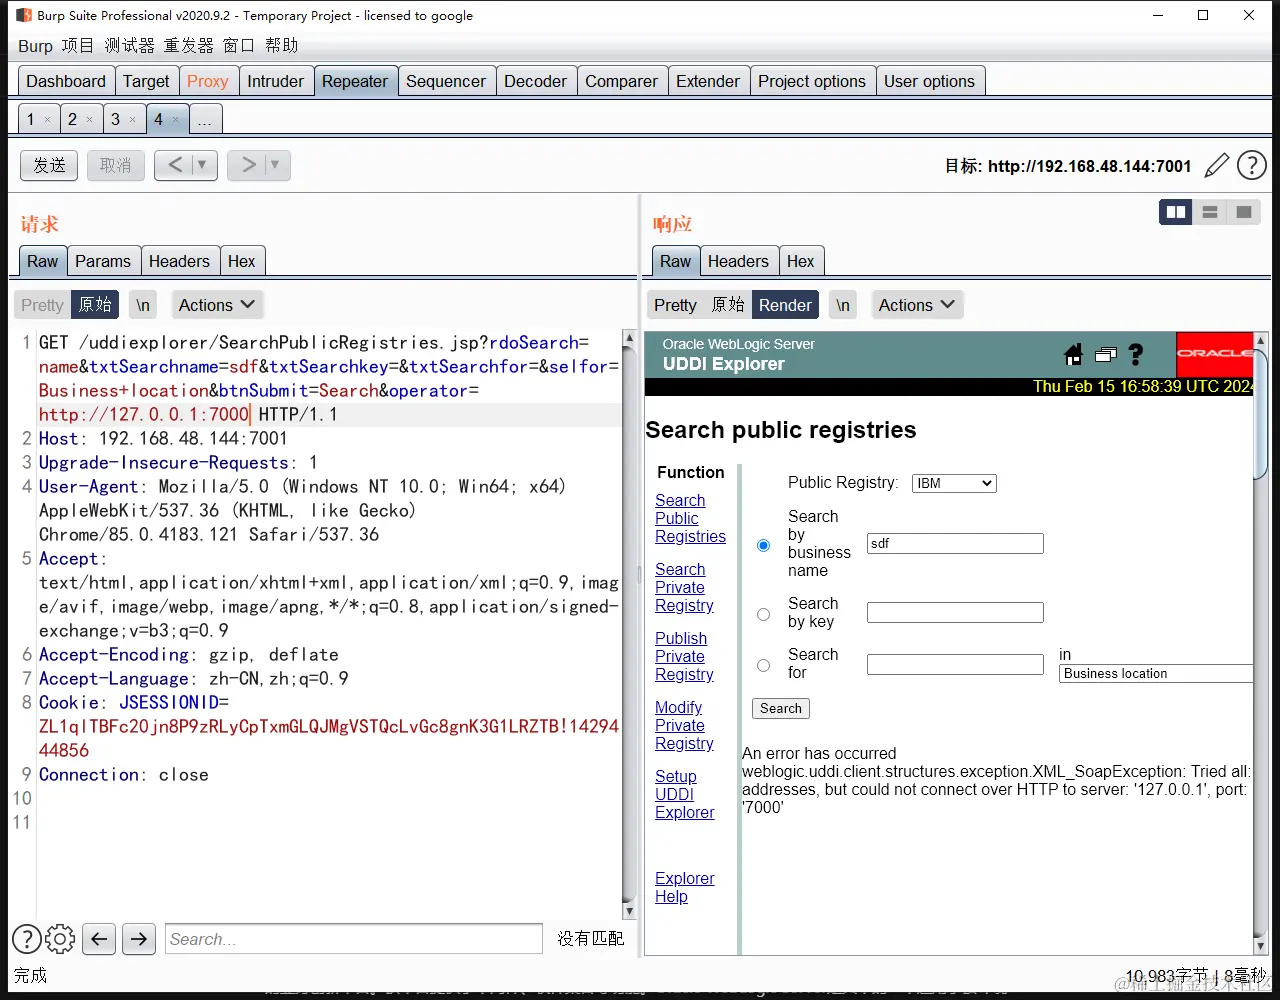Click the request editor vertical scrollbar
The height and width of the screenshot is (1000, 1280).
[x=629, y=625]
